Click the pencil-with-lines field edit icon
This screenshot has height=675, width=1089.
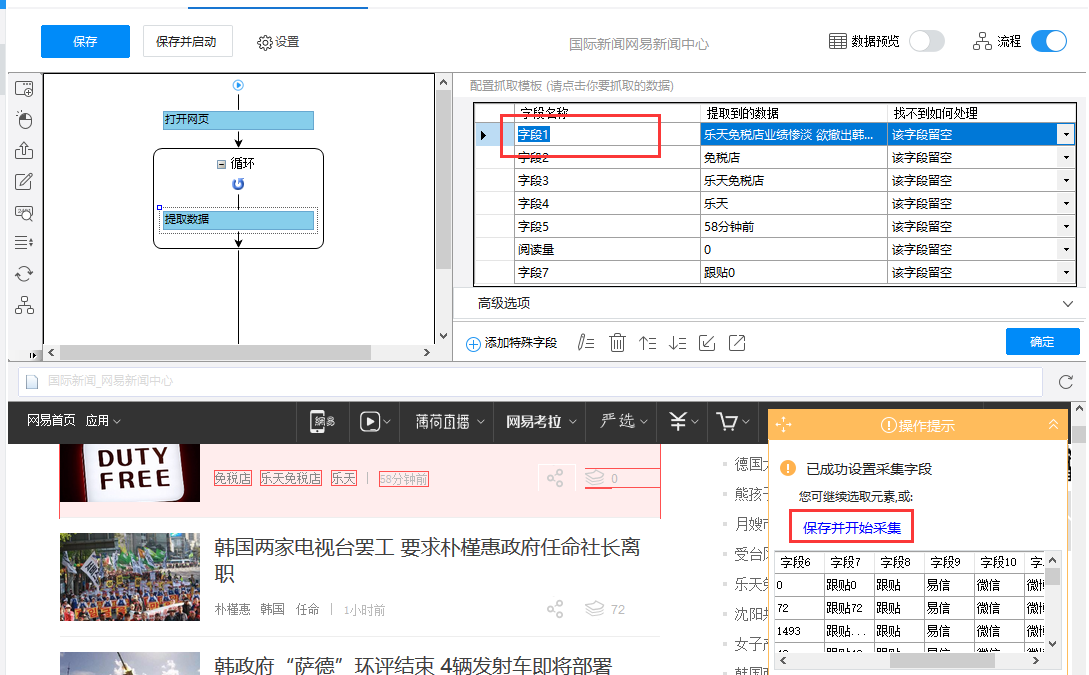pos(586,342)
